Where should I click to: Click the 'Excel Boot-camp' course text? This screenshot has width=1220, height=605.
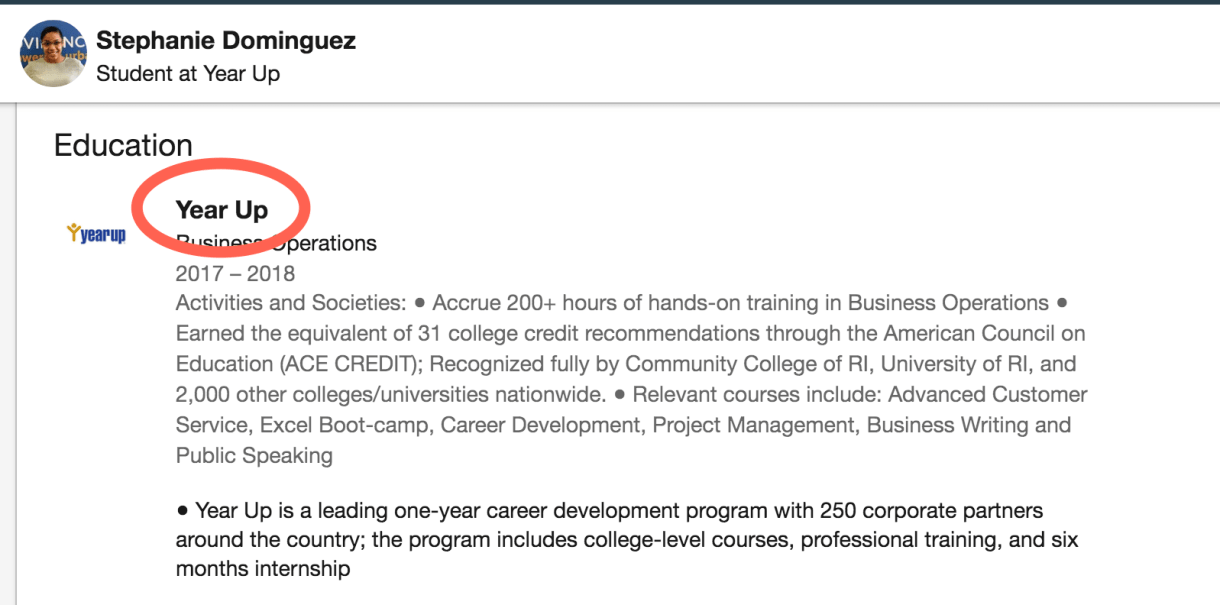click(344, 425)
